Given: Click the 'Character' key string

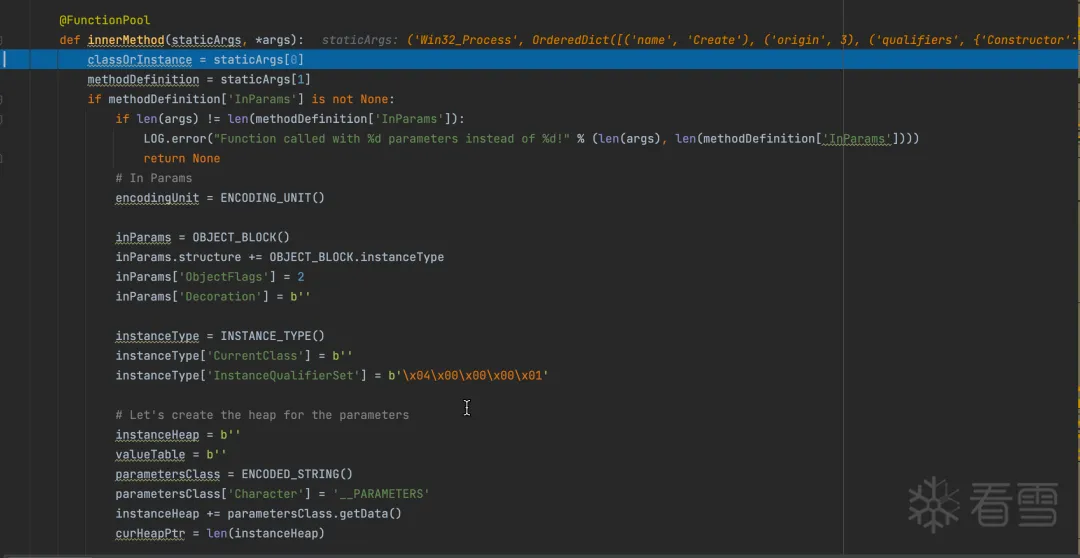Looking at the screenshot, I should (266, 494).
